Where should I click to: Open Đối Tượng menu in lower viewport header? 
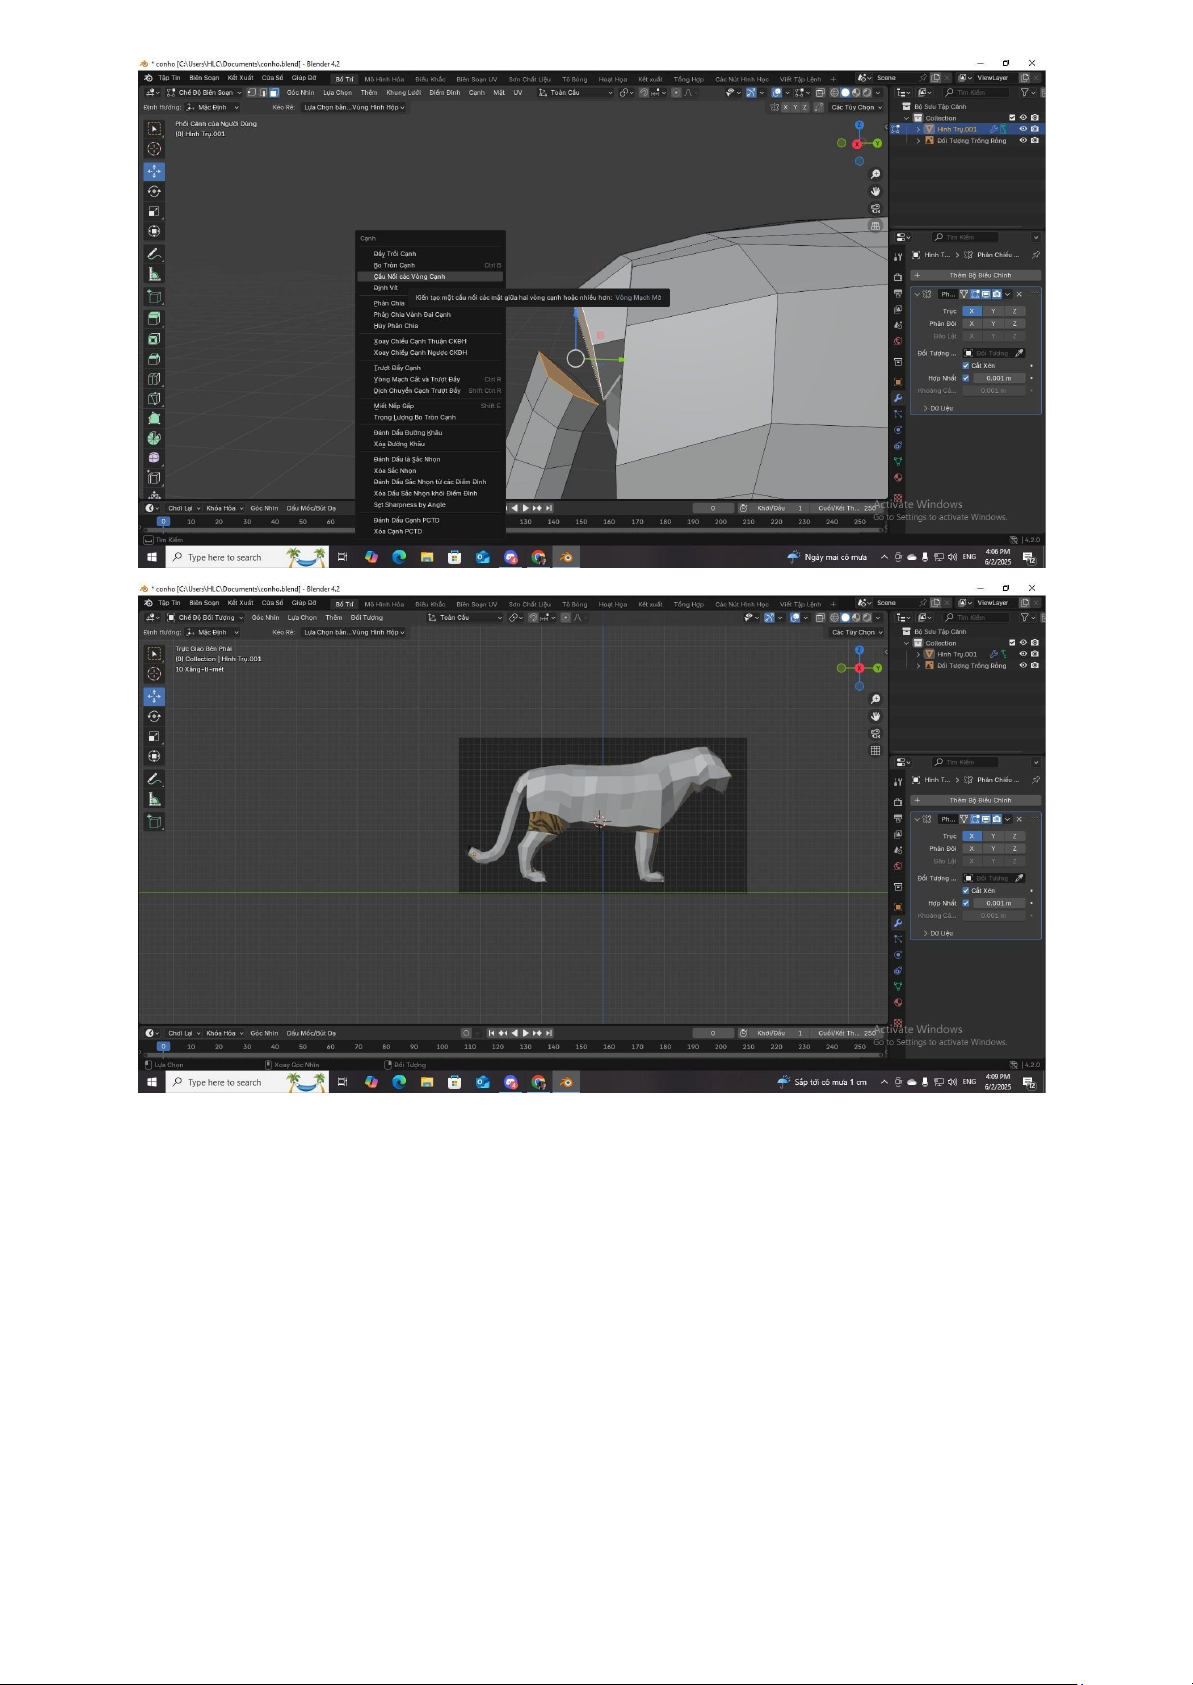(x=367, y=617)
